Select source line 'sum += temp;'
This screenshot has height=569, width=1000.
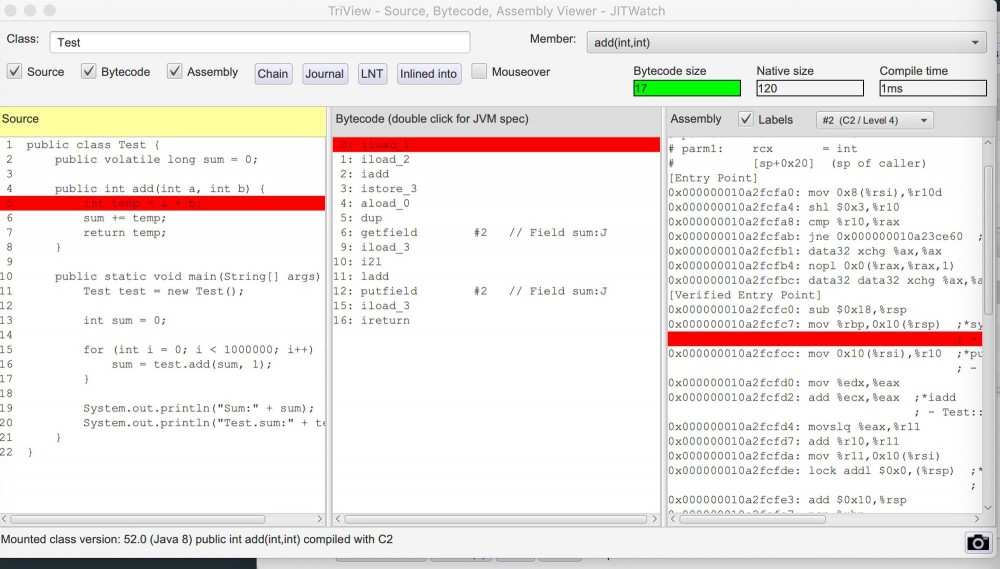[x=124, y=218]
